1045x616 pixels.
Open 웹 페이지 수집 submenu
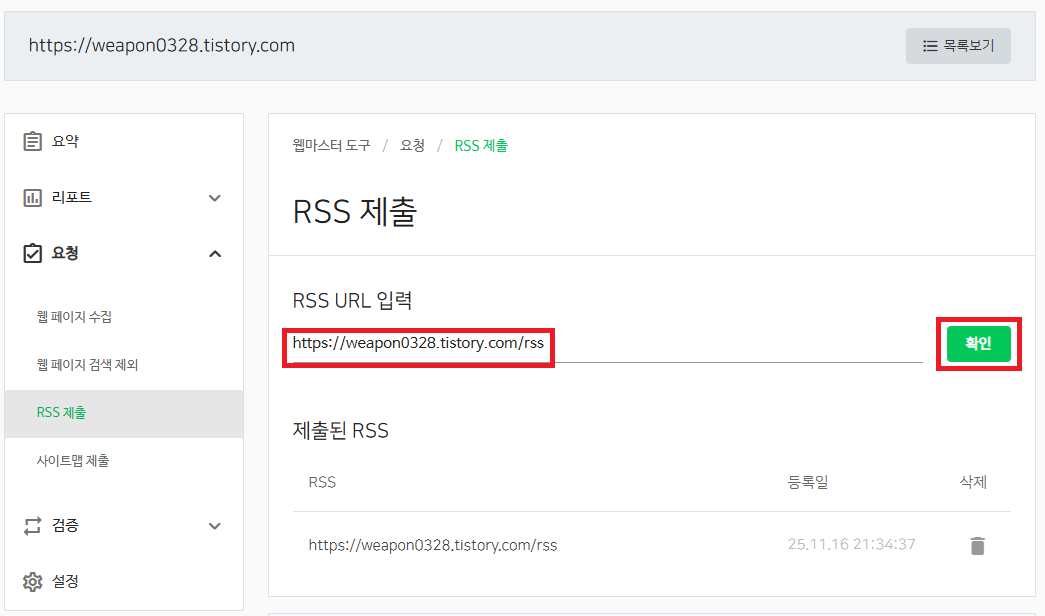[x=74, y=317]
